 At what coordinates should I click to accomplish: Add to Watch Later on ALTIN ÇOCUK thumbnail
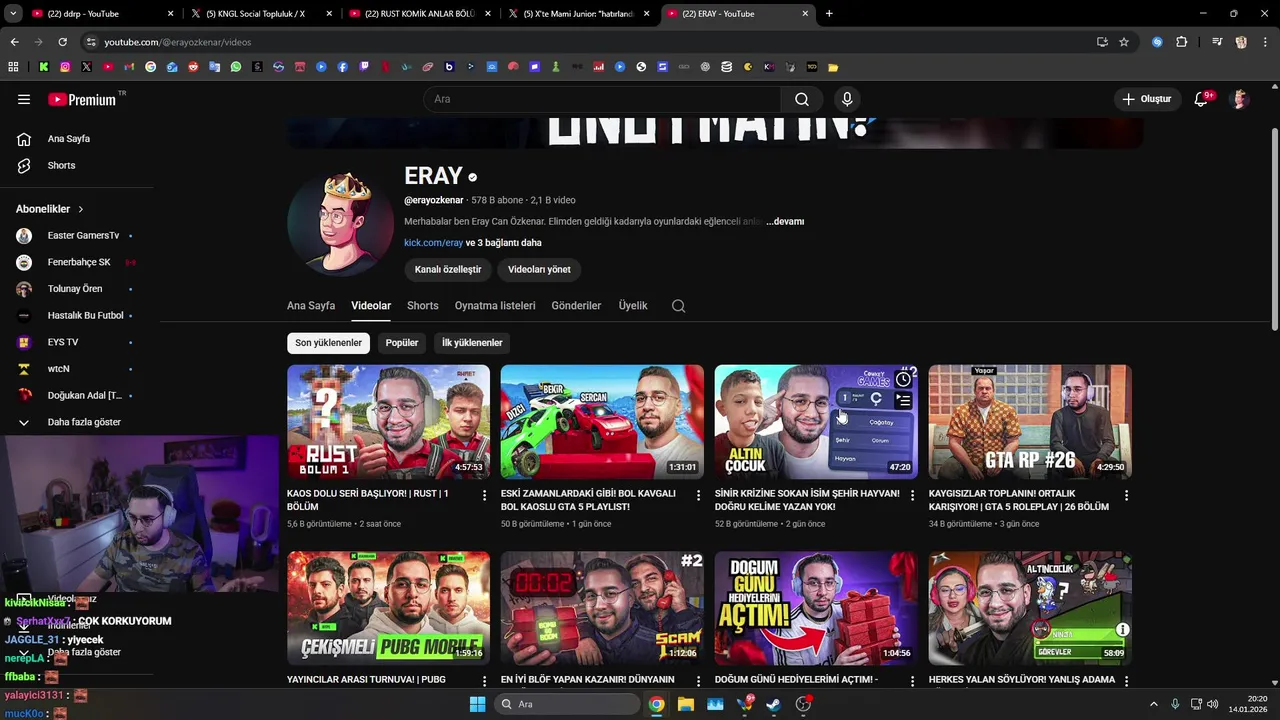[903, 379]
